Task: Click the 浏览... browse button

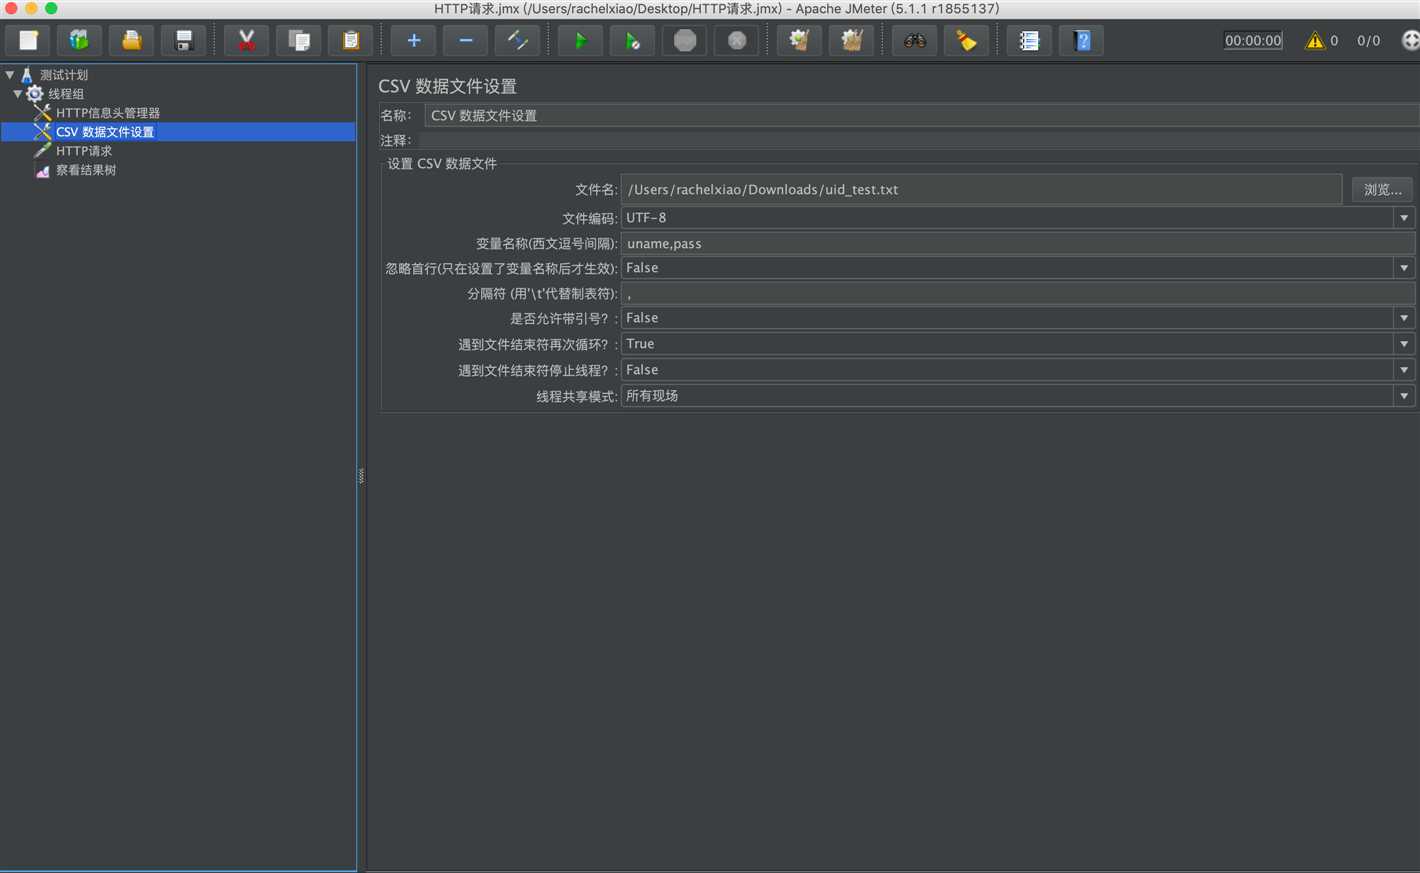Action: pos(1382,190)
